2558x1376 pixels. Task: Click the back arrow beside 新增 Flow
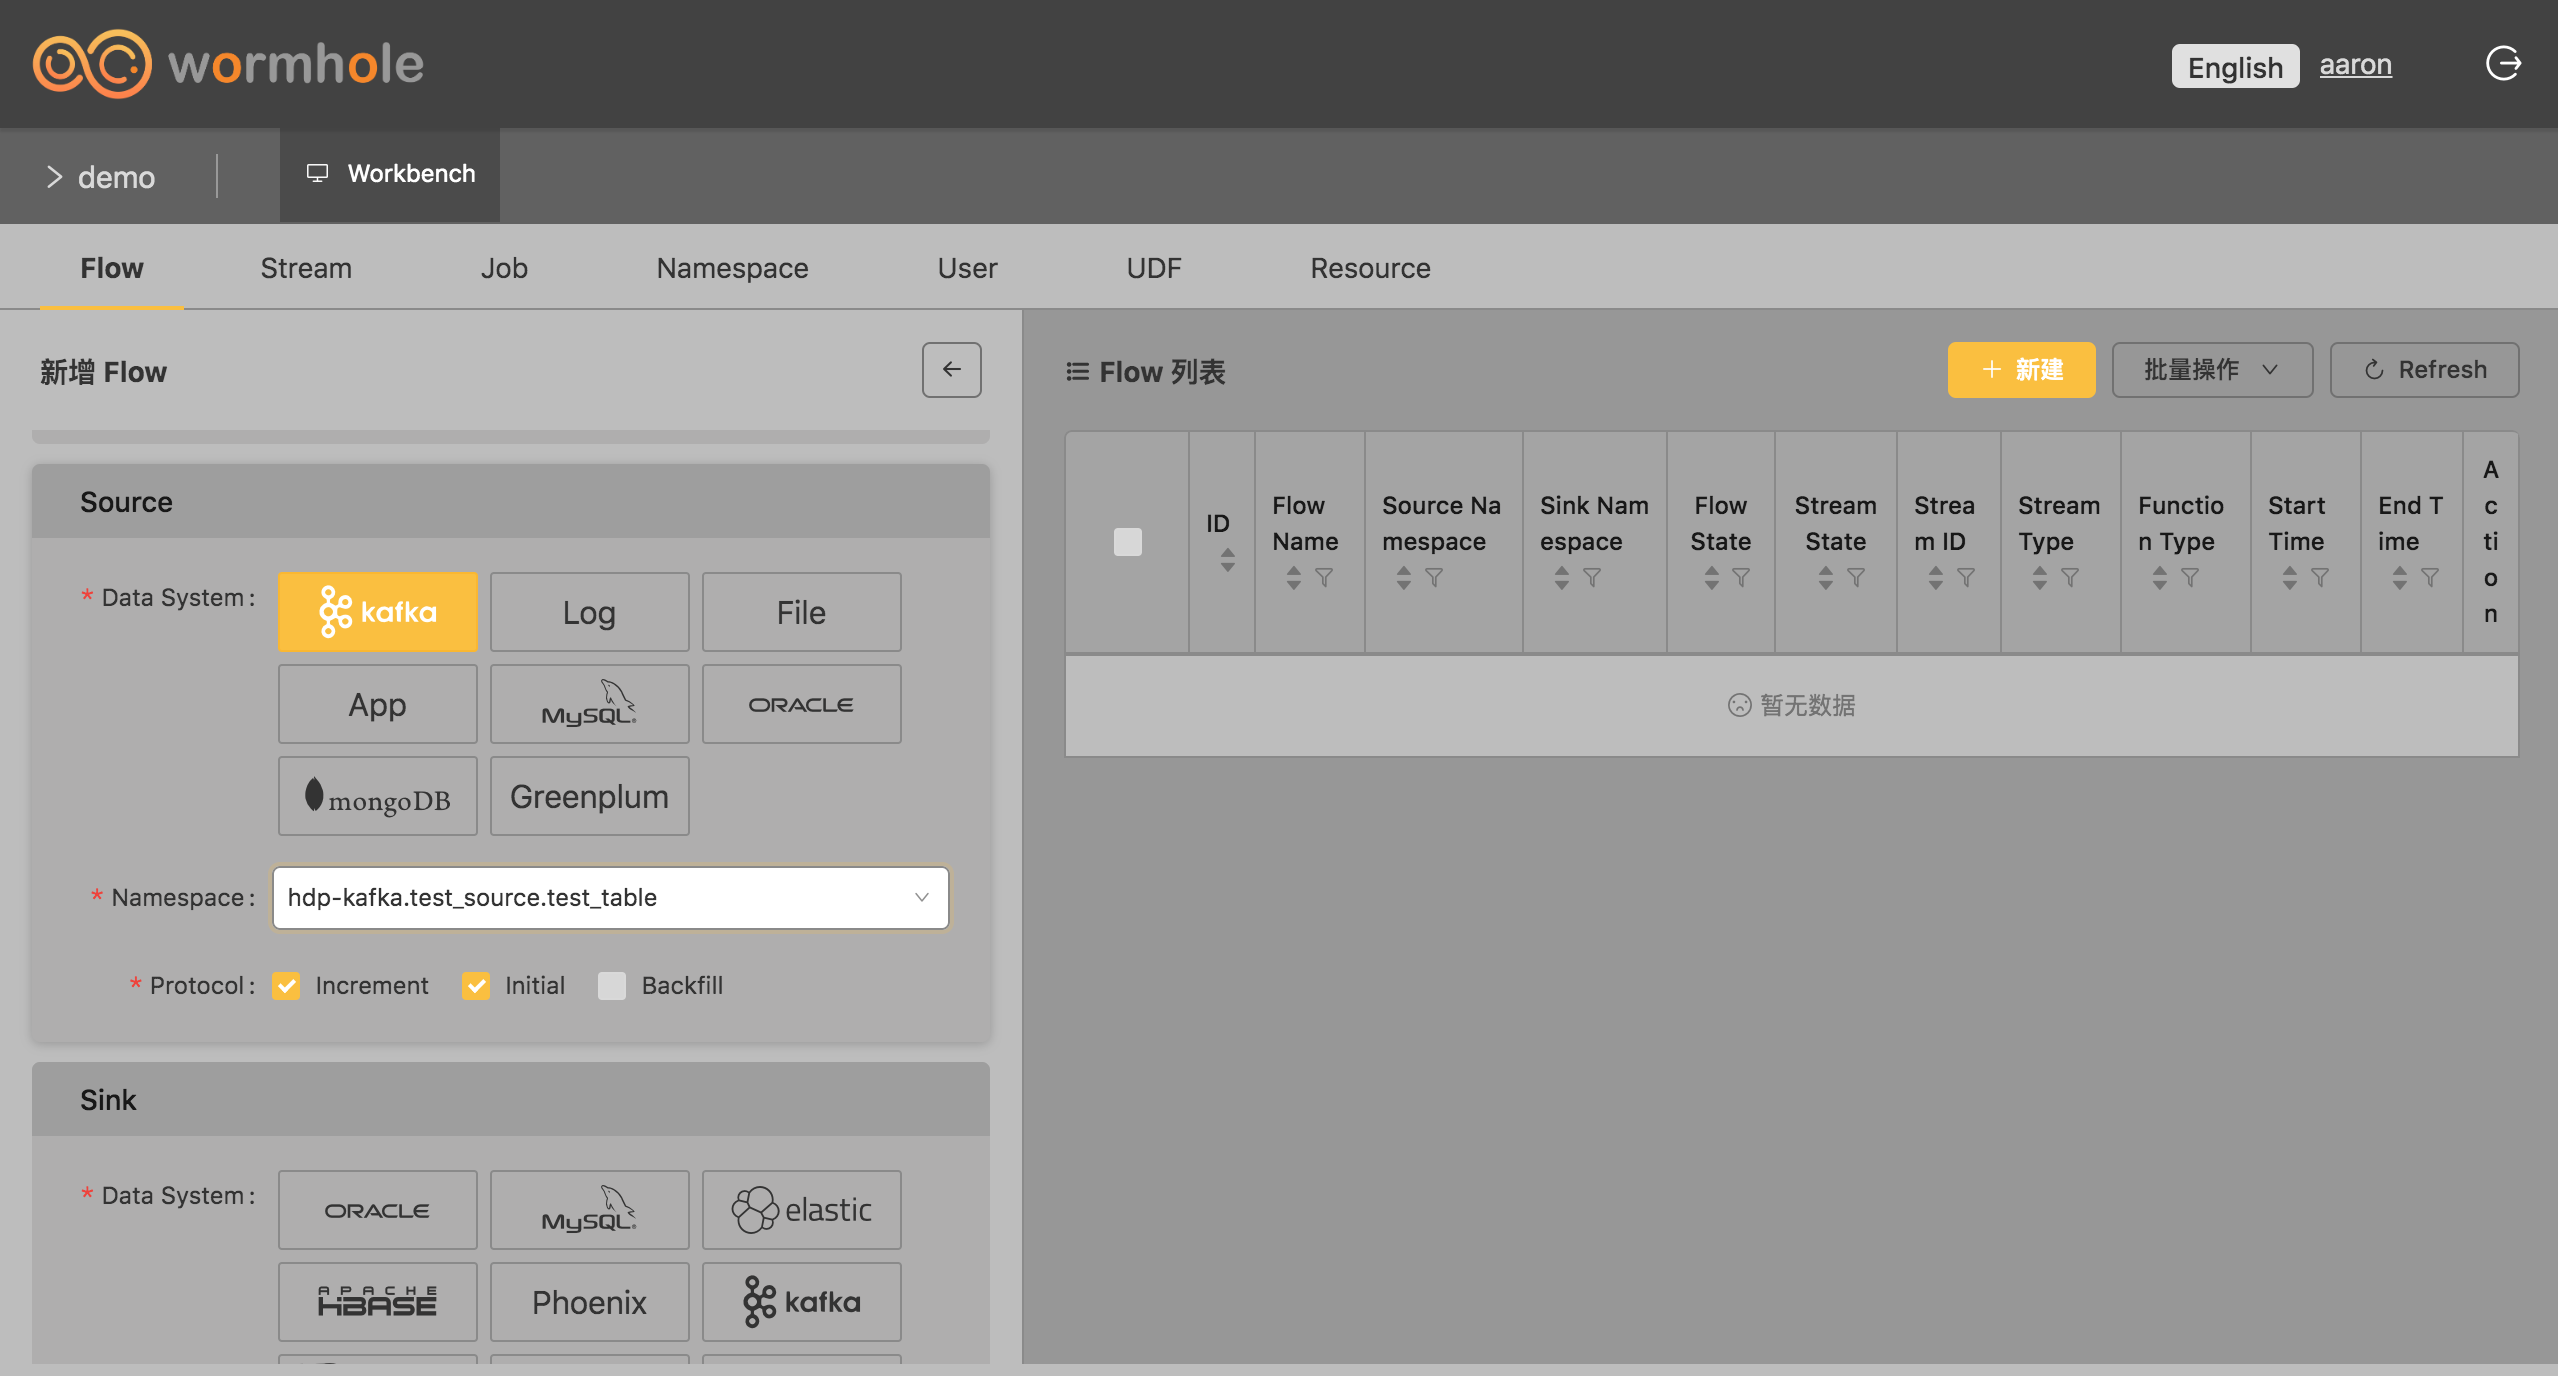click(951, 370)
